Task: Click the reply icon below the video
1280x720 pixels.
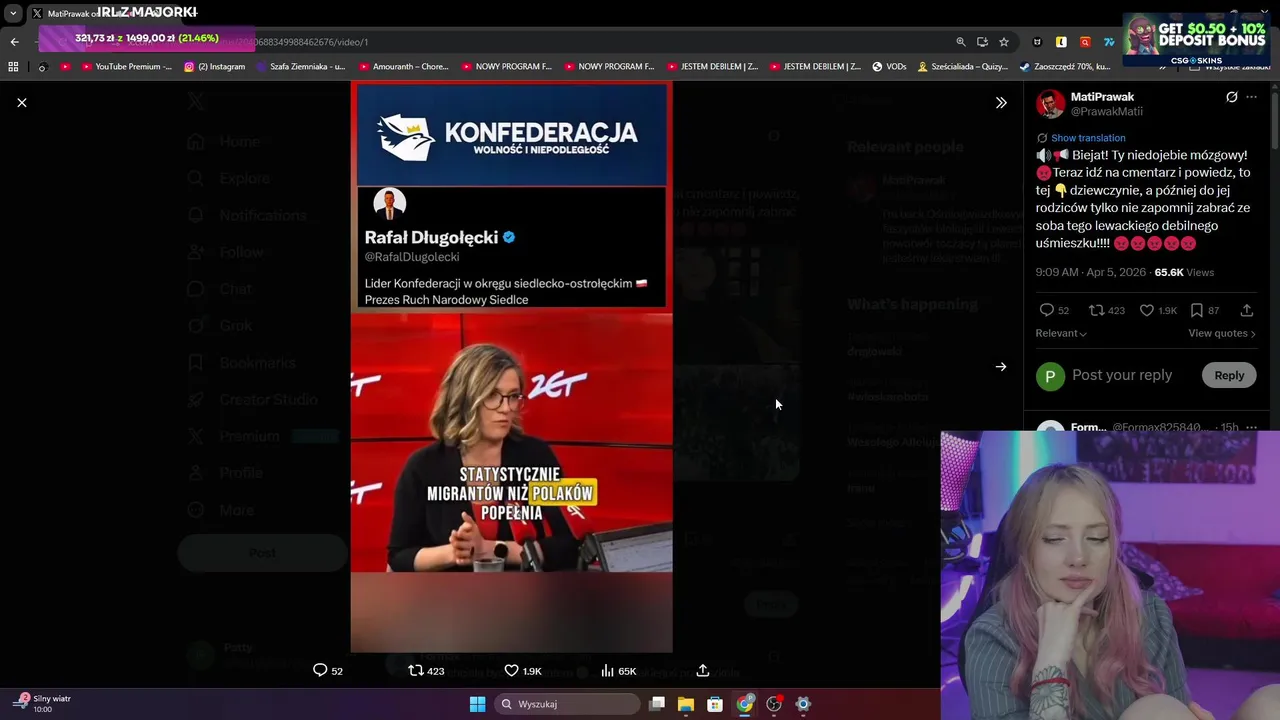Action: click(x=320, y=670)
